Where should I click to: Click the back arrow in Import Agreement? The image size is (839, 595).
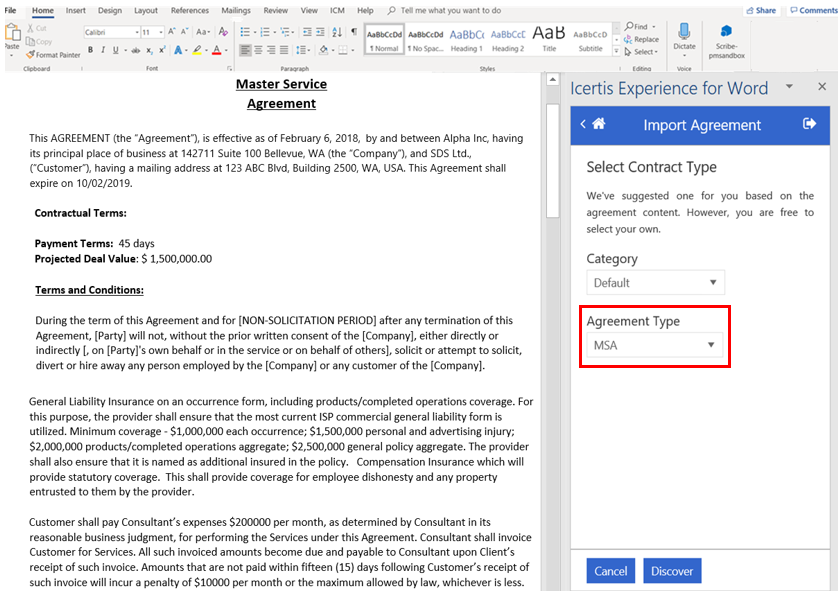[583, 124]
